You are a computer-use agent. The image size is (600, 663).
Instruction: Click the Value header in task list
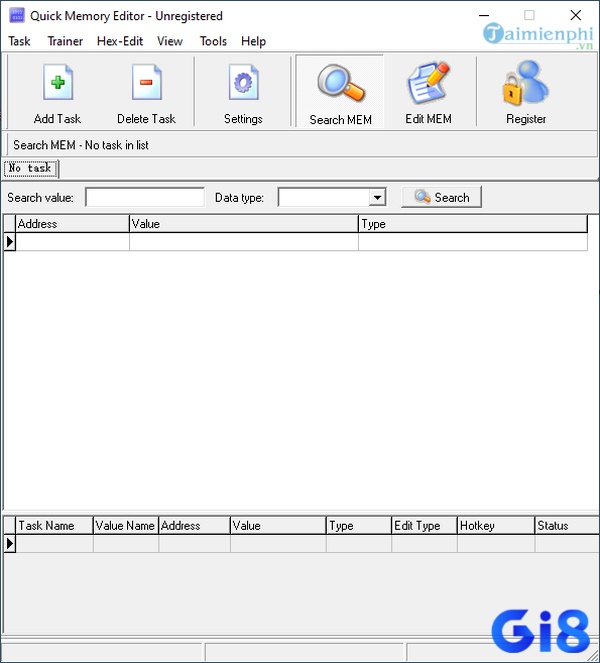click(x=278, y=526)
